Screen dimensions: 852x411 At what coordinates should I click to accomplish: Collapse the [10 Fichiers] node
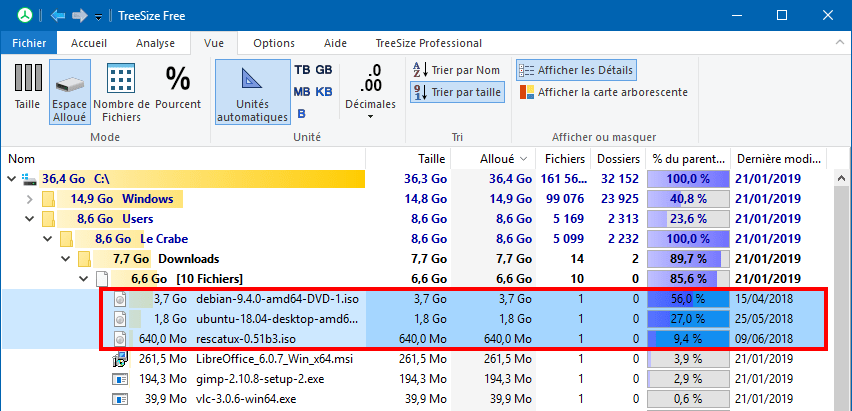[84, 279]
